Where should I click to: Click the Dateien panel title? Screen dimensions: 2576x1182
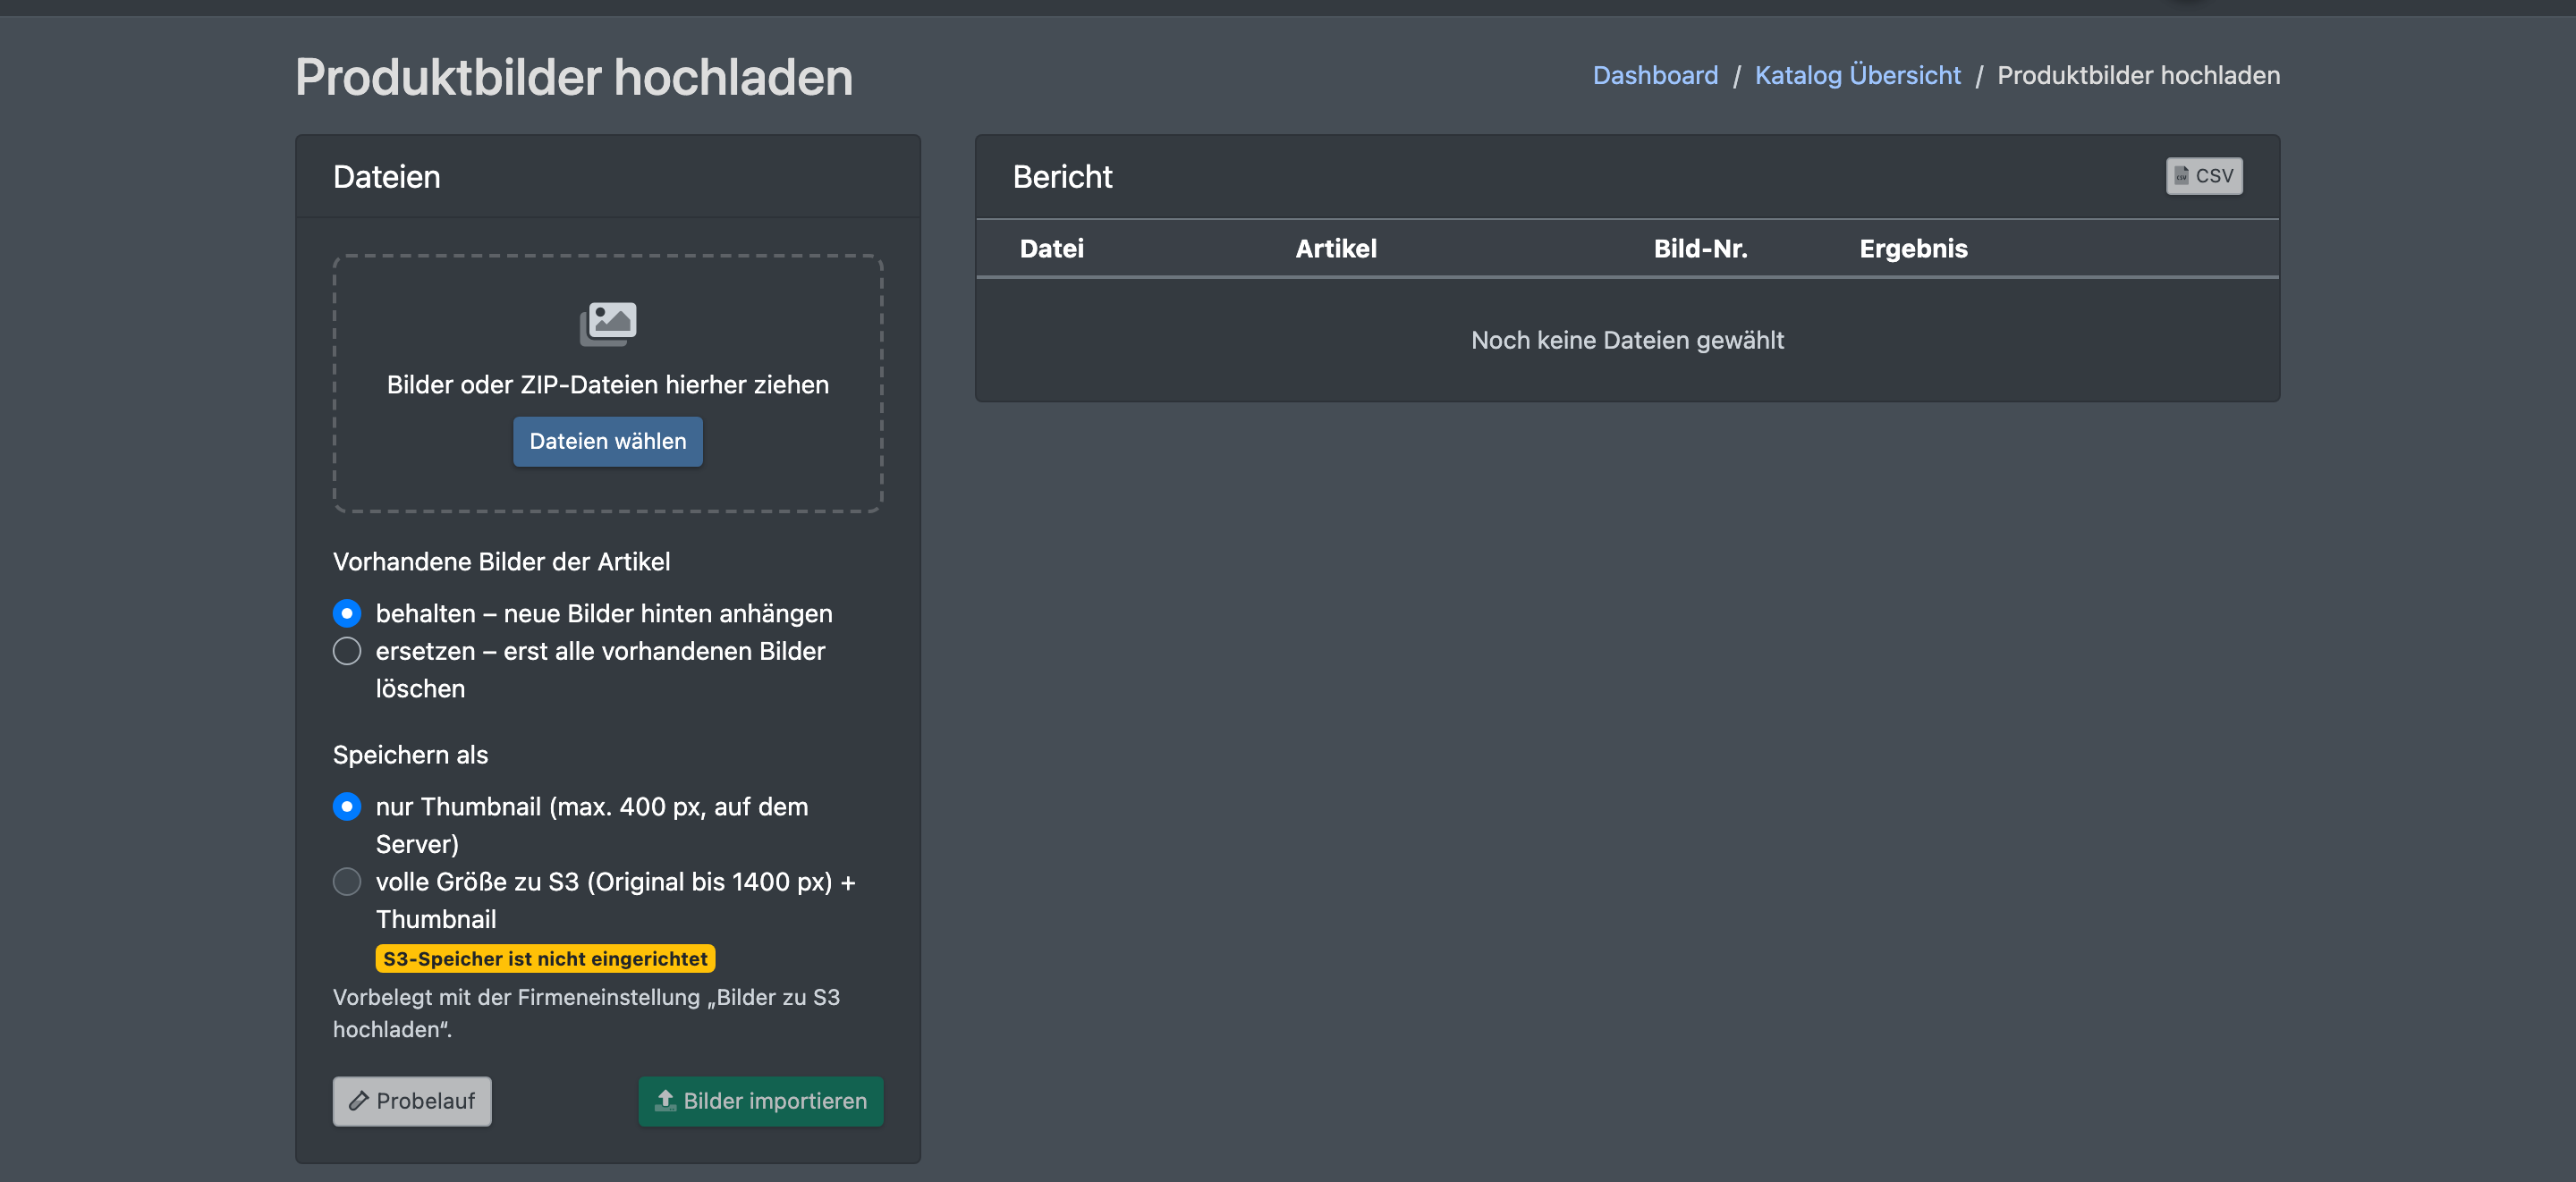pyautogui.click(x=386, y=177)
